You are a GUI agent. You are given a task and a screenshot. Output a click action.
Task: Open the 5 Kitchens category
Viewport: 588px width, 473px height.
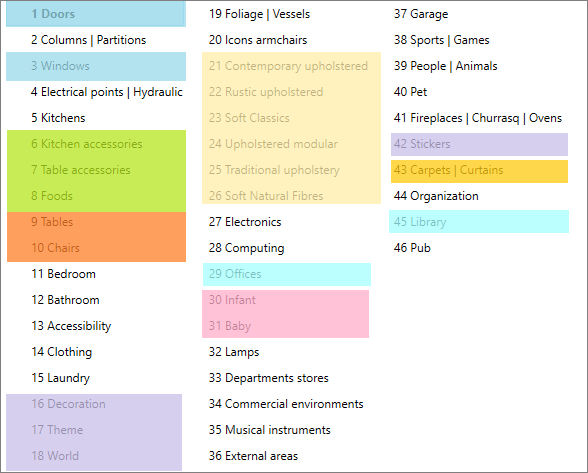pyautogui.click(x=58, y=118)
